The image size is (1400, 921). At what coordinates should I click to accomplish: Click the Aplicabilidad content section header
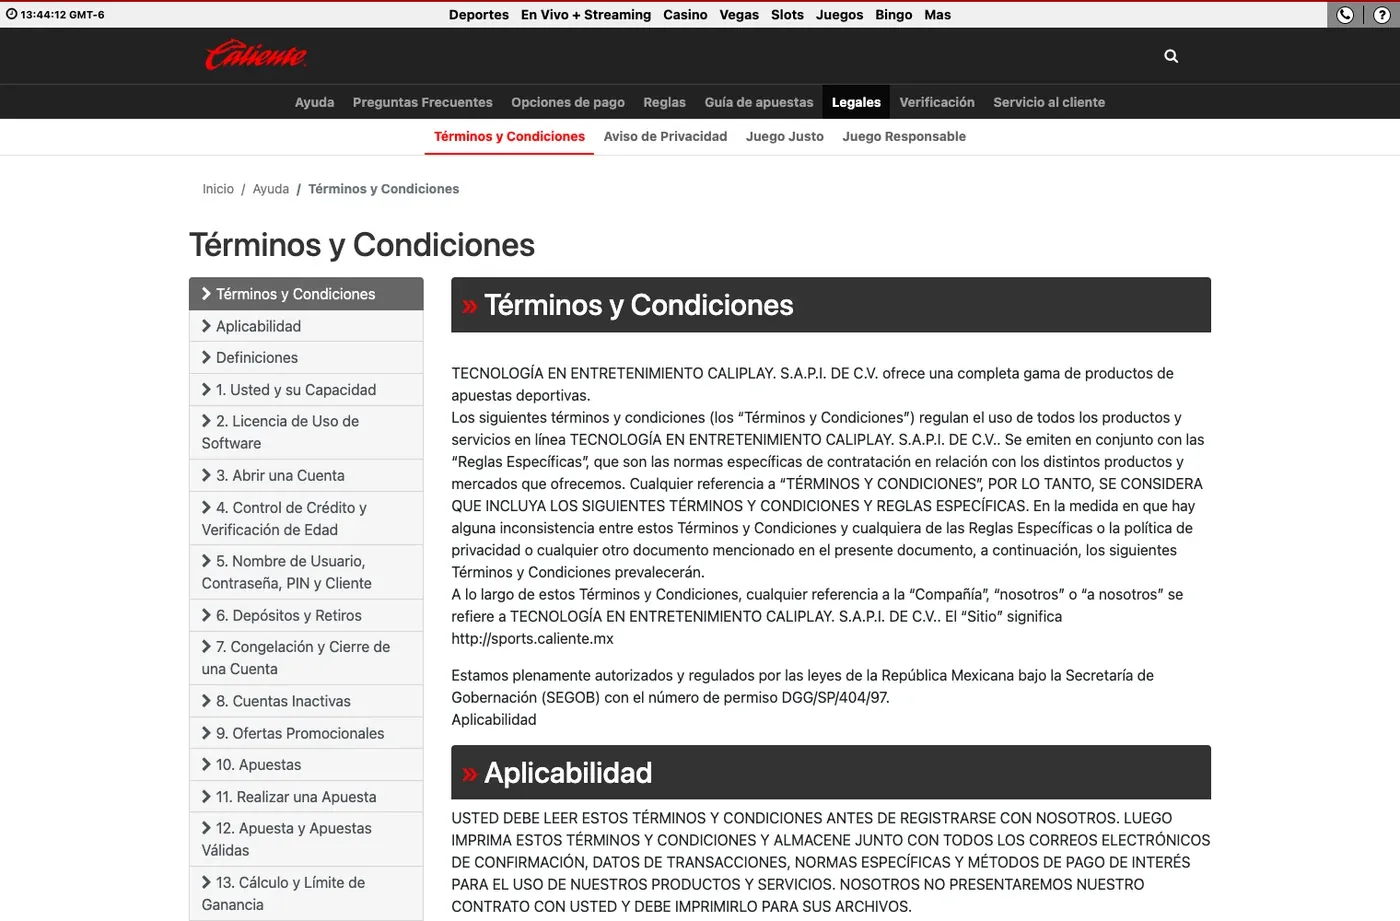click(x=831, y=772)
